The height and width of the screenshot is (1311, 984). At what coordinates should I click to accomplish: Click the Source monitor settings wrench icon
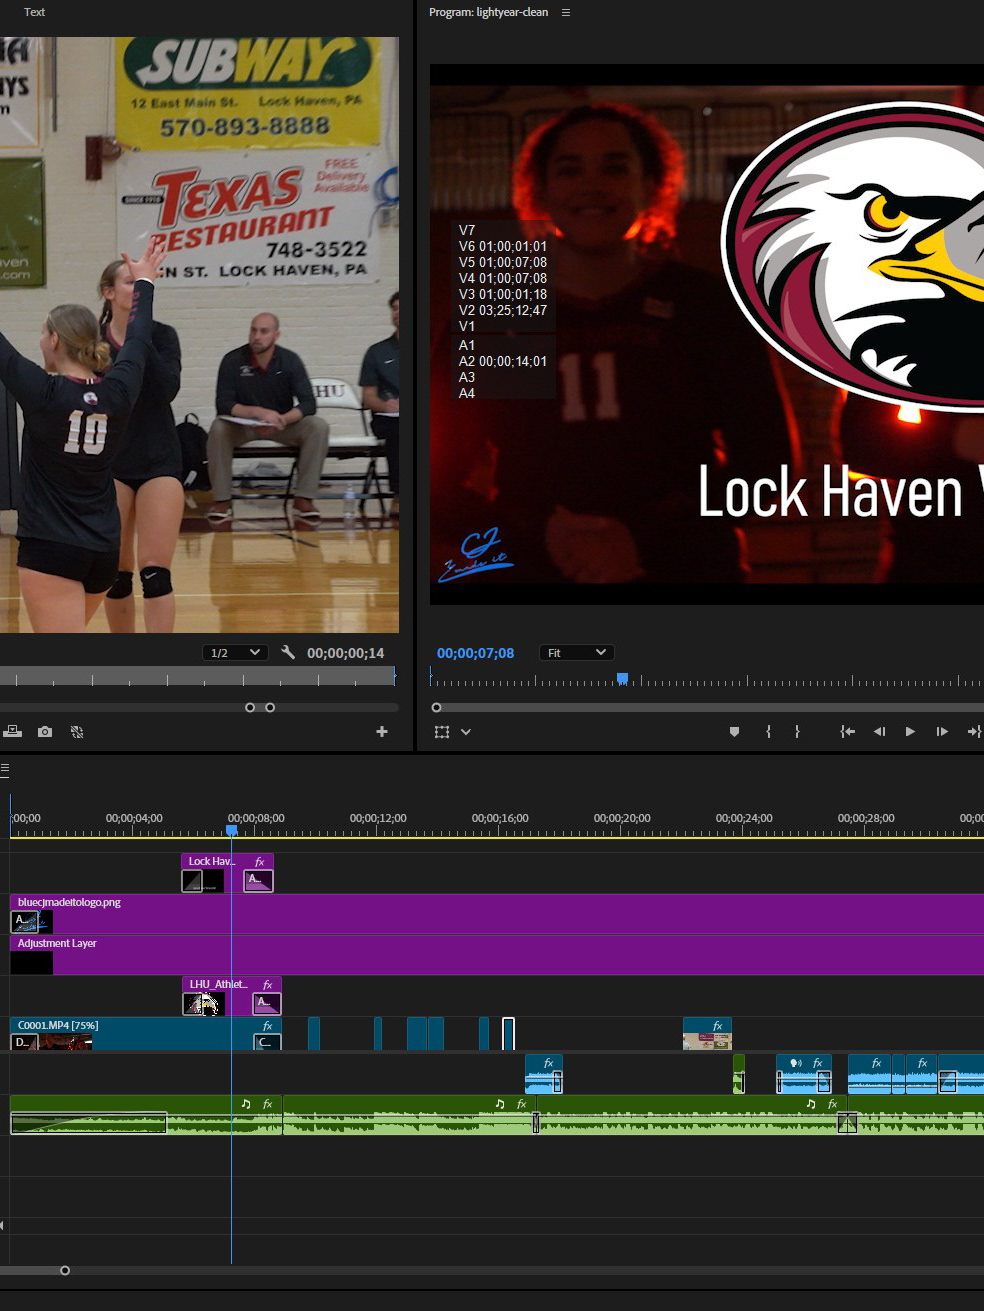288,652
